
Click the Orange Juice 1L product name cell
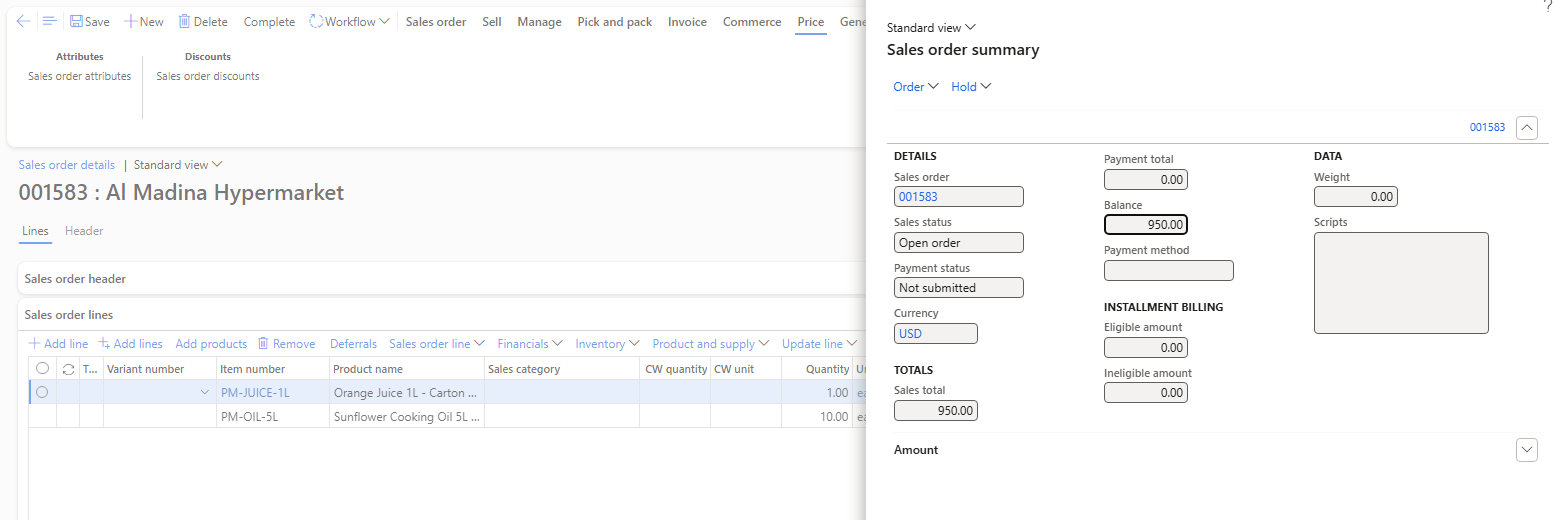click(x=406, y=393)
